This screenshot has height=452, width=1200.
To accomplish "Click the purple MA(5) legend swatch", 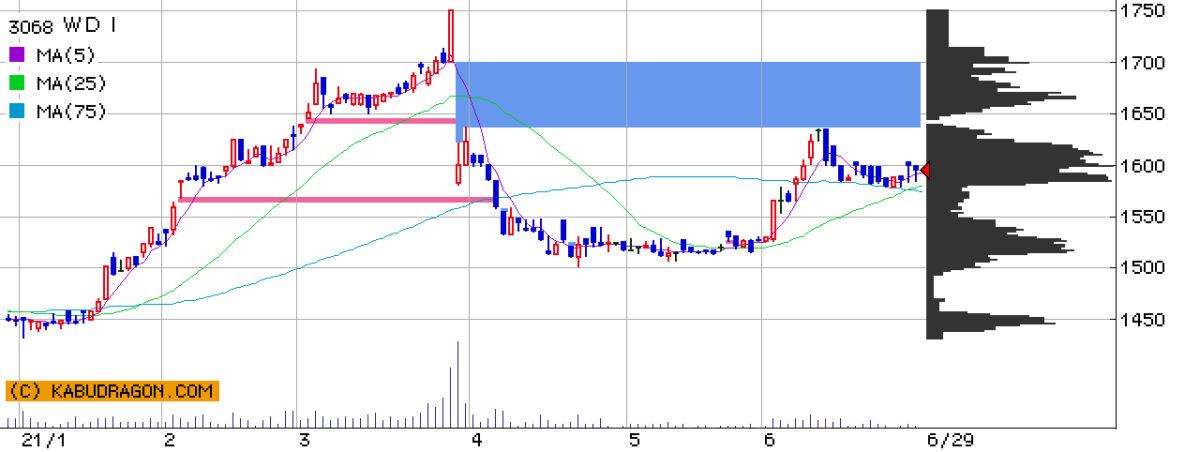I will pyautogui.click(x=17, y=54).
